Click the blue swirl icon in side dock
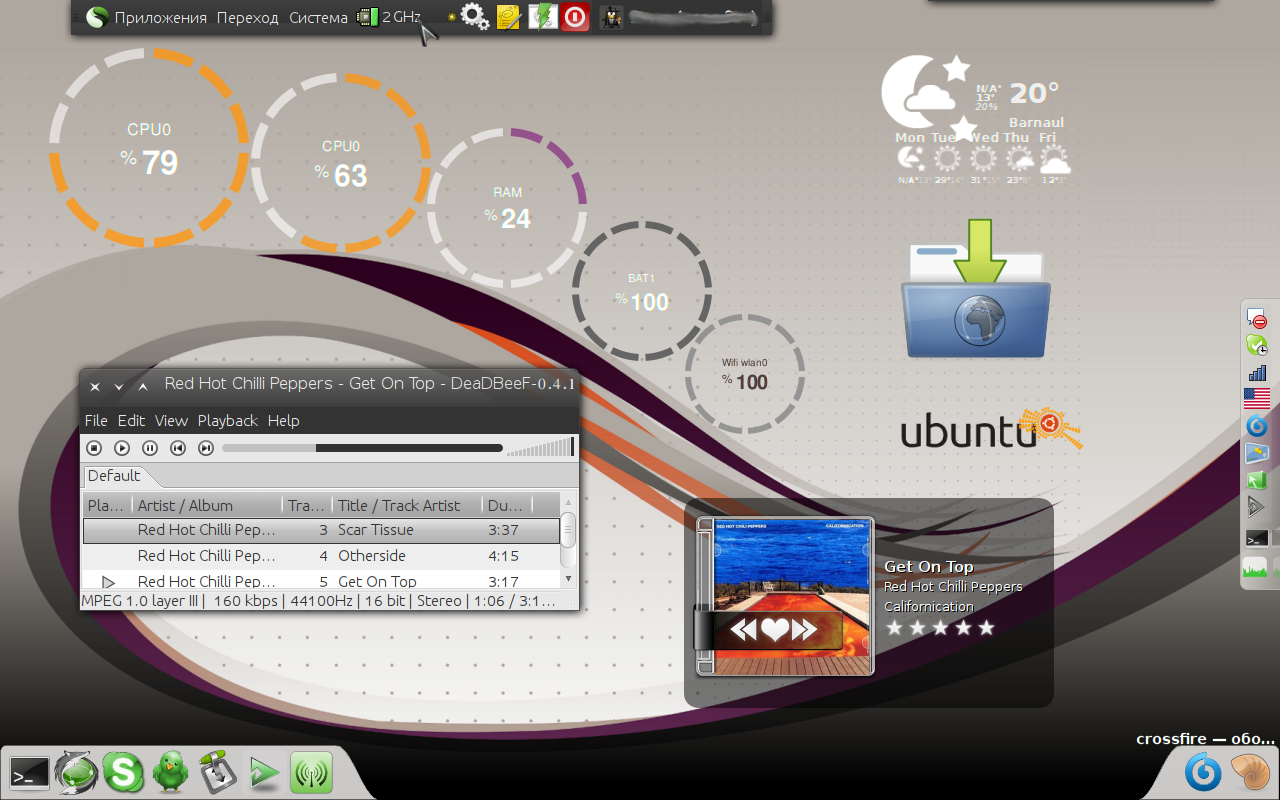 point(1257,426)
